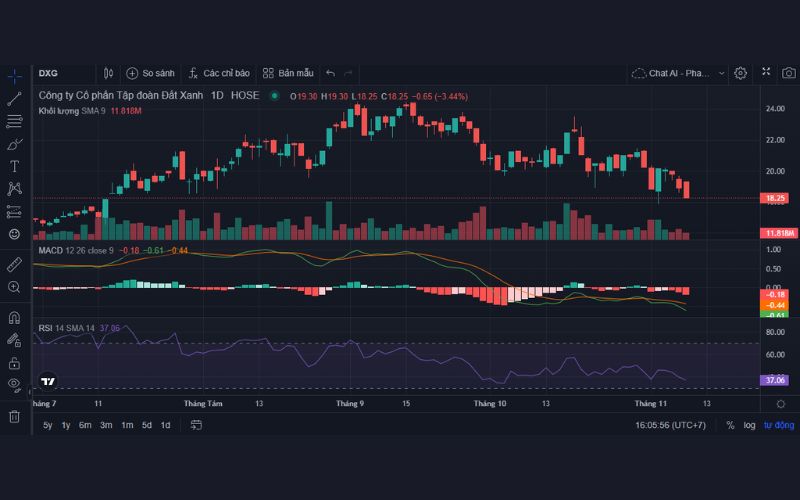Toggle magnet mode on the sidebar
Image resolution: width=800 pixels, height=500 pixels.
coord(14,318)
